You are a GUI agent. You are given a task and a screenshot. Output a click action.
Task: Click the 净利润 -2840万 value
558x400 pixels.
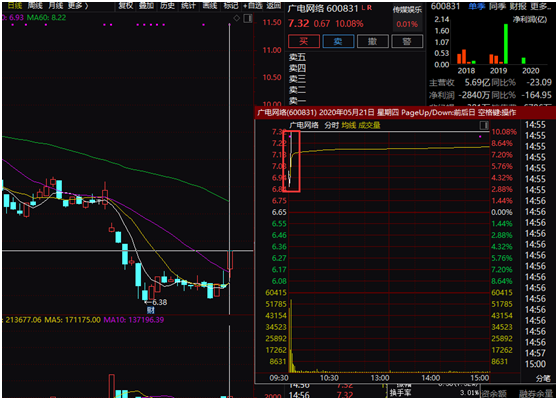click(474, 95)
